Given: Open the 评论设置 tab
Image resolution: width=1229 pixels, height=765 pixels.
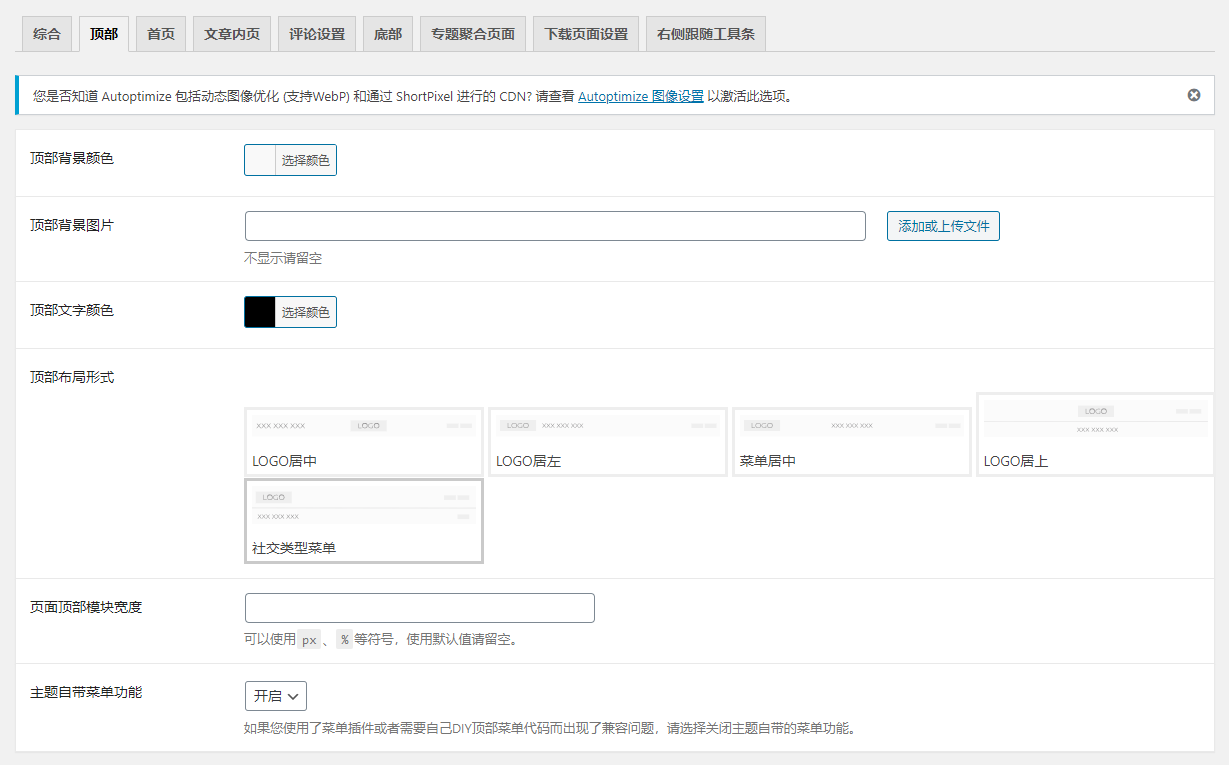Looking at the screenshot, I should [317, 34].
